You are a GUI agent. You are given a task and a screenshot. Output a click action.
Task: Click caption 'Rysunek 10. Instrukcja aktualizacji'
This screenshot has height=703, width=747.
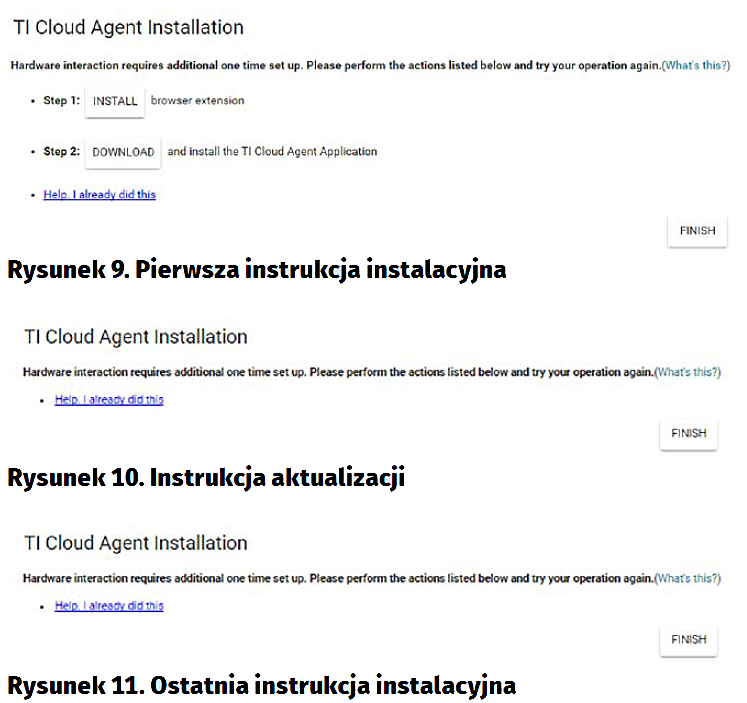[x=205, y=478]
